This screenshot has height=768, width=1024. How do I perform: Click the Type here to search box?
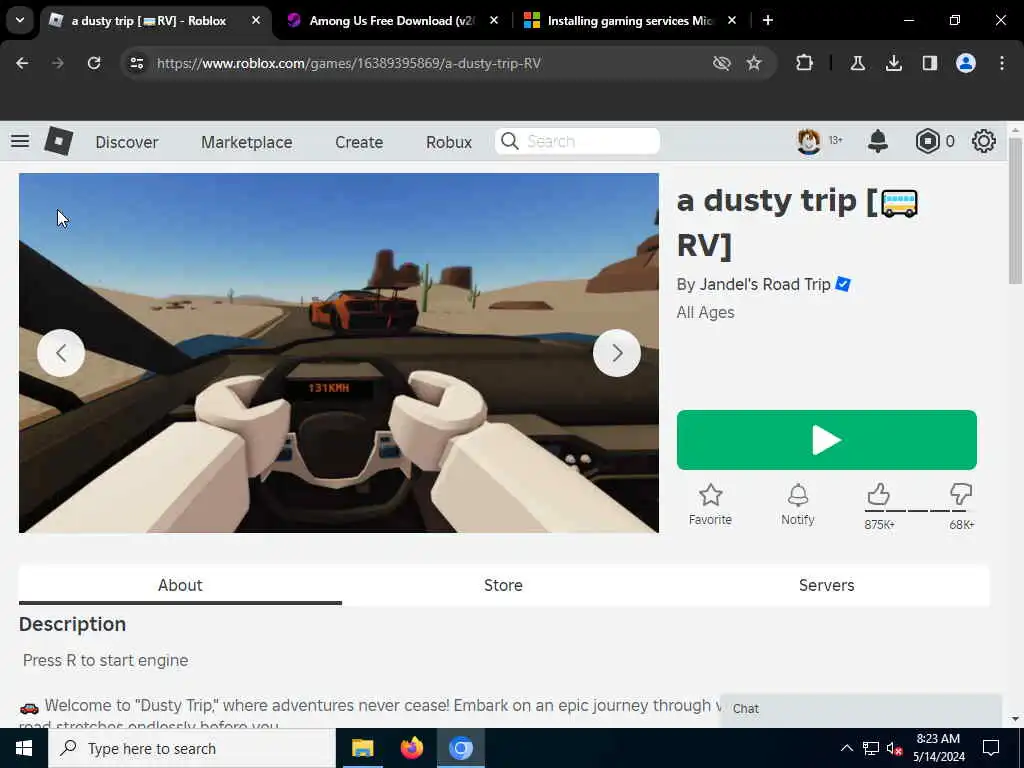(x=191, y=748)
